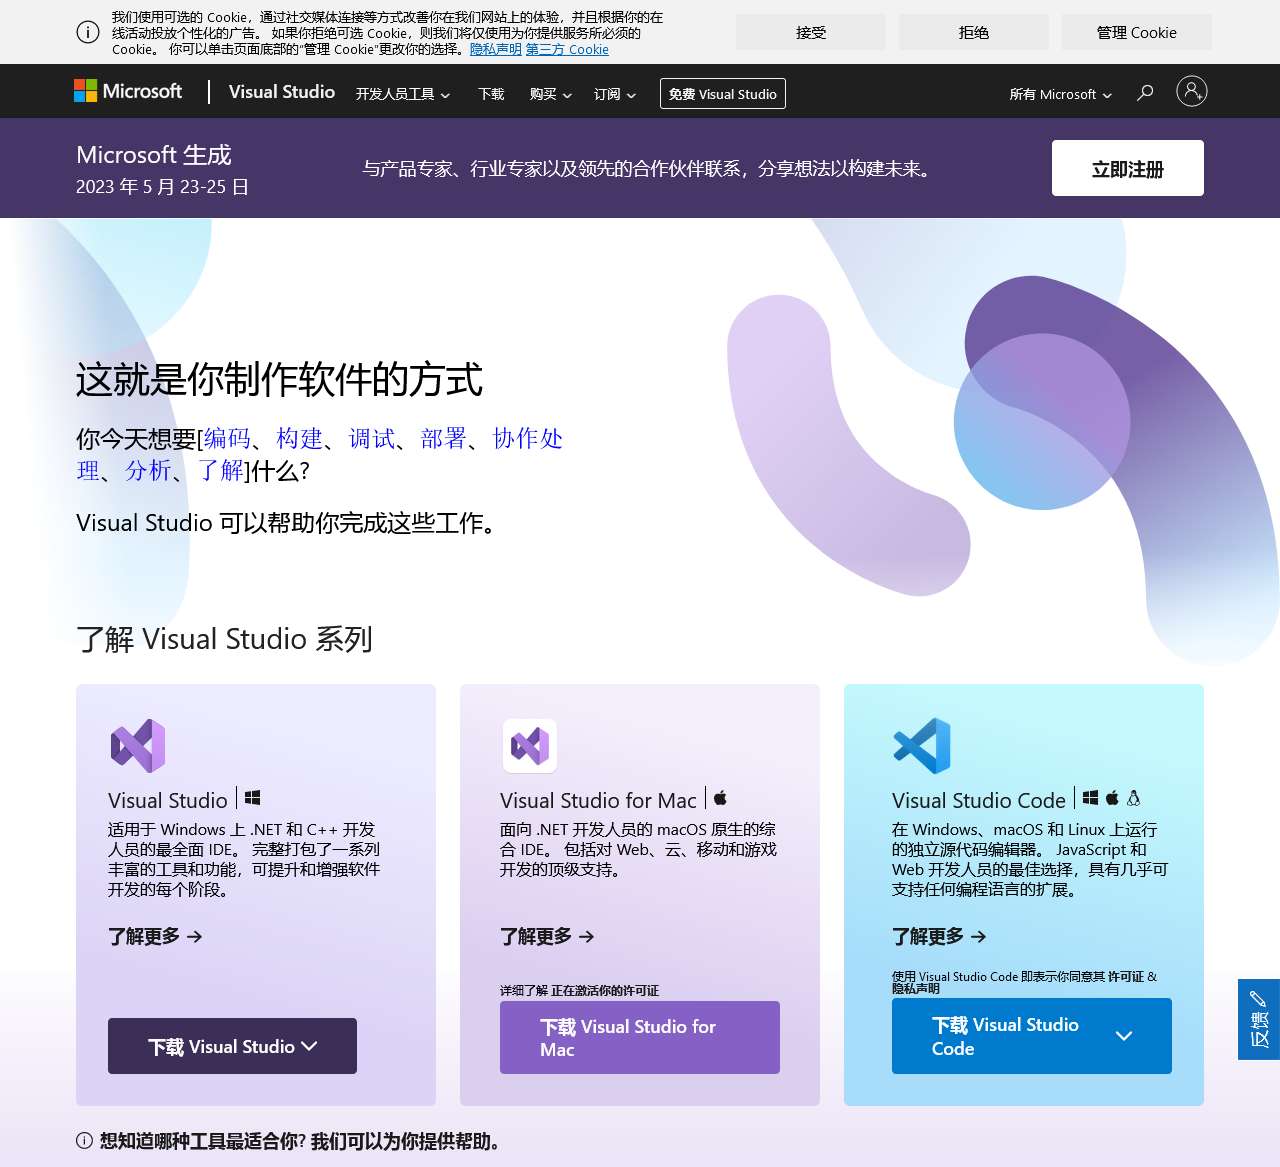Viewport: 1280px width, 1167px height.
Task: Click the info icon in cookie banner
Action: 88,32
